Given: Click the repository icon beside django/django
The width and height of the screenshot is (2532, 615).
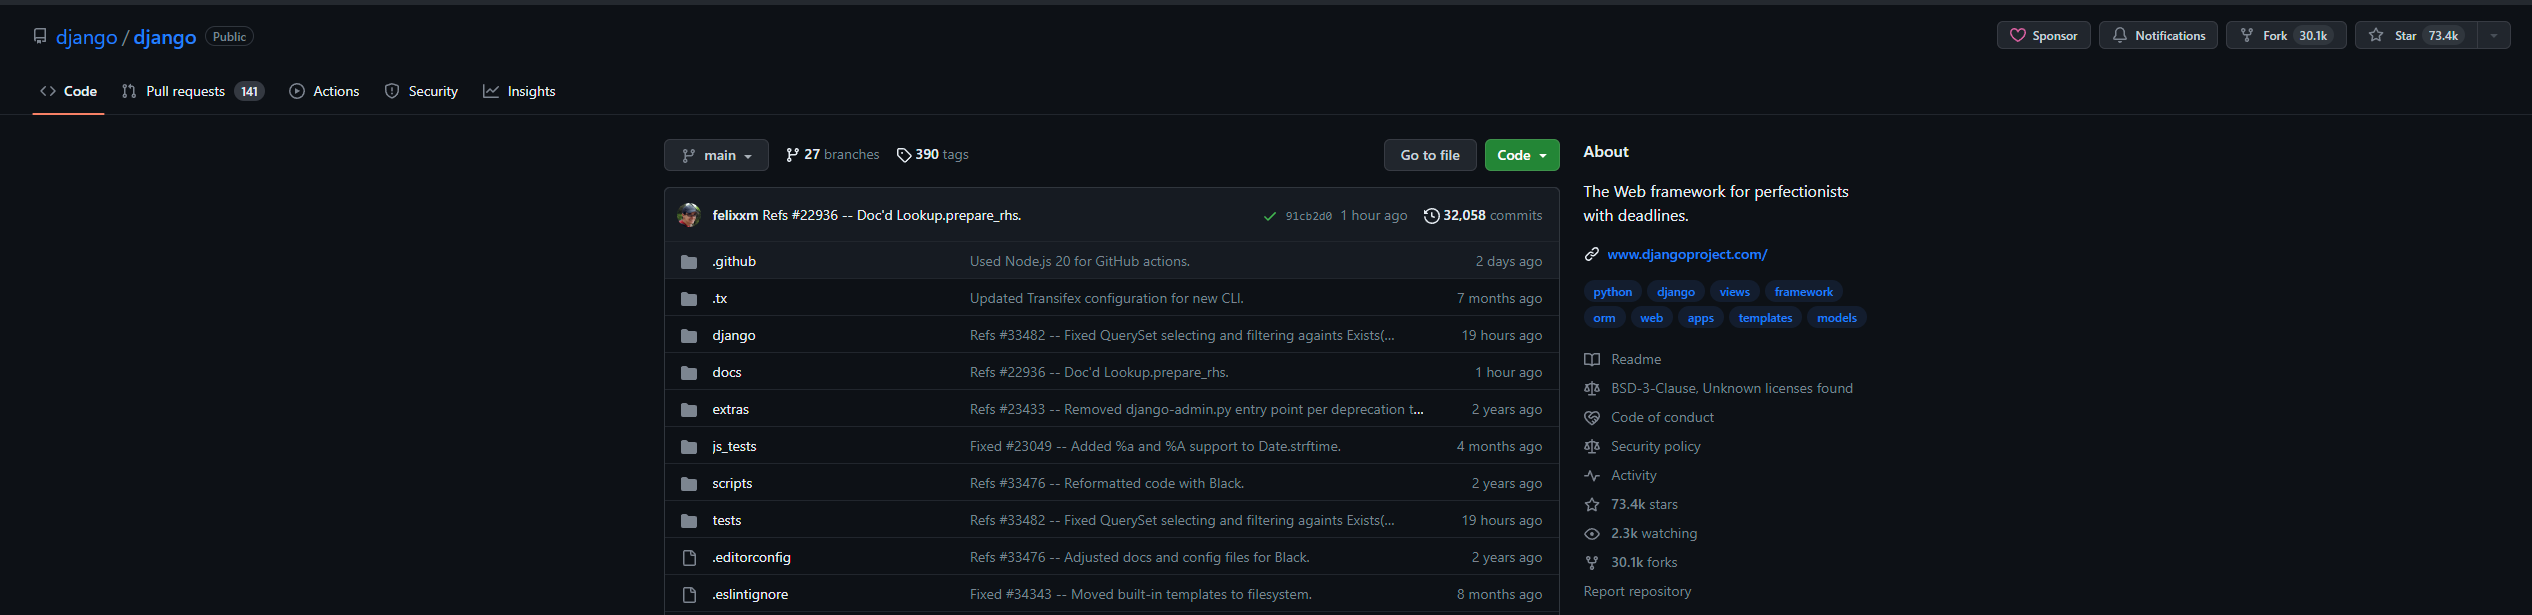Looking at the screenshot, I should [x=40, y=36].
